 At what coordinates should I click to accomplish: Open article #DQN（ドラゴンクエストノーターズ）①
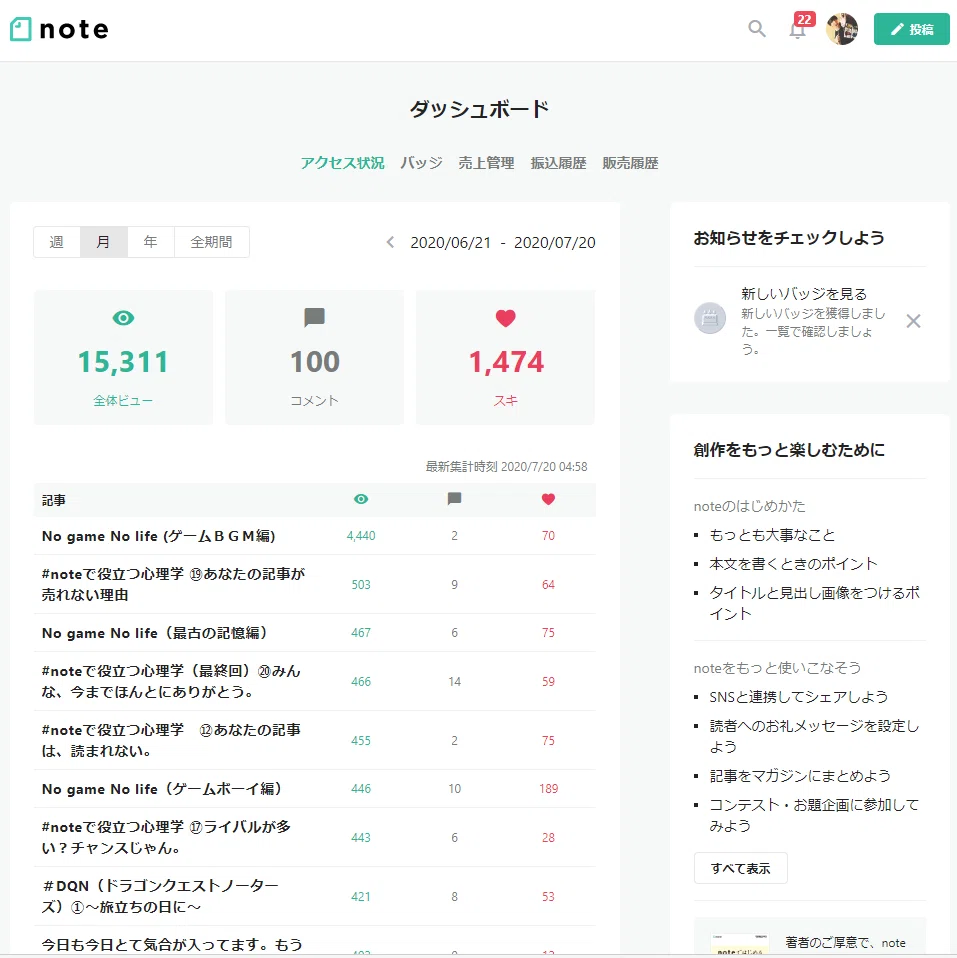[160, 896]
